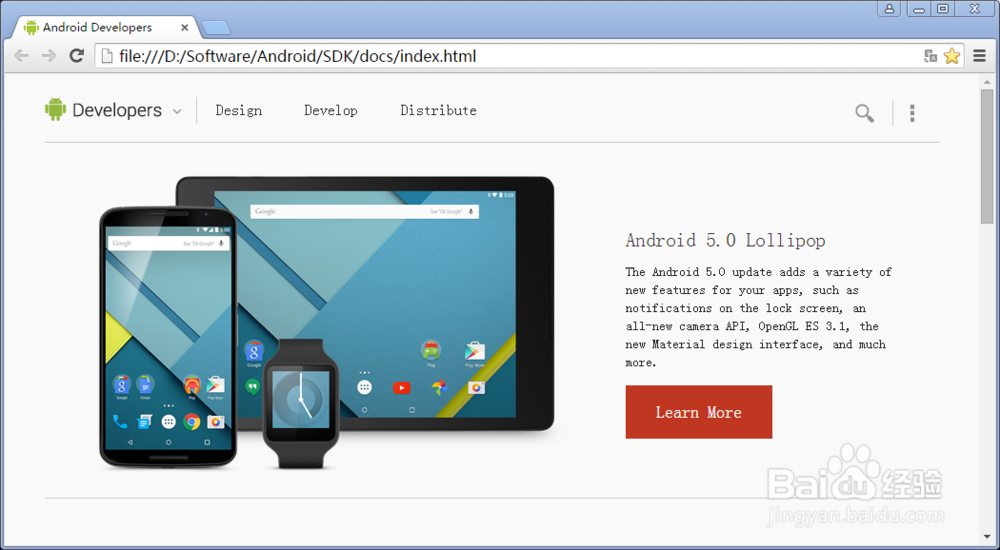Bookmark the page with the star icon

(952, 56)
